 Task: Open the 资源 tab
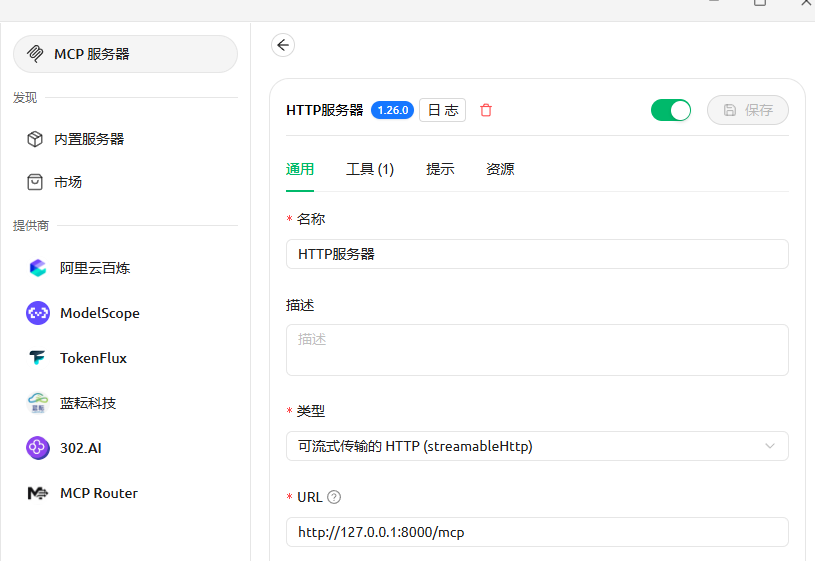(x=500, y=170)
